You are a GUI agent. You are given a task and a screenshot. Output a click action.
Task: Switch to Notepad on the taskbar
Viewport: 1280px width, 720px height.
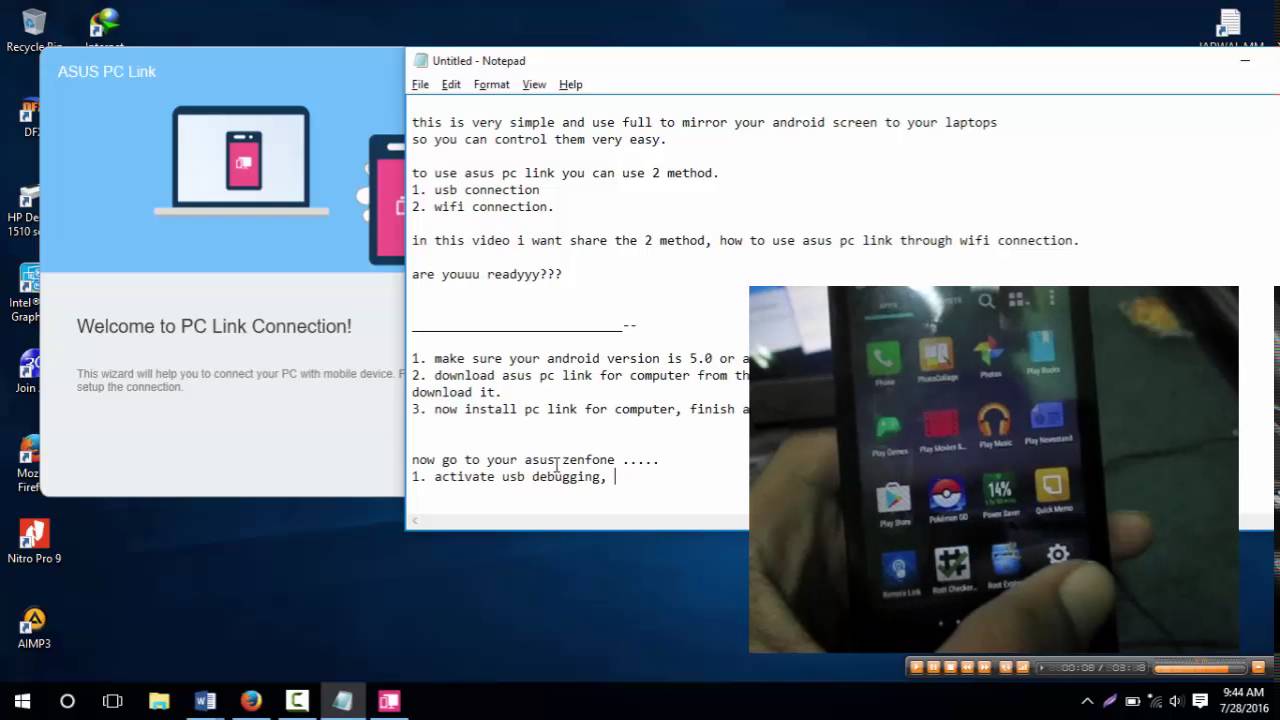[343, 701]
